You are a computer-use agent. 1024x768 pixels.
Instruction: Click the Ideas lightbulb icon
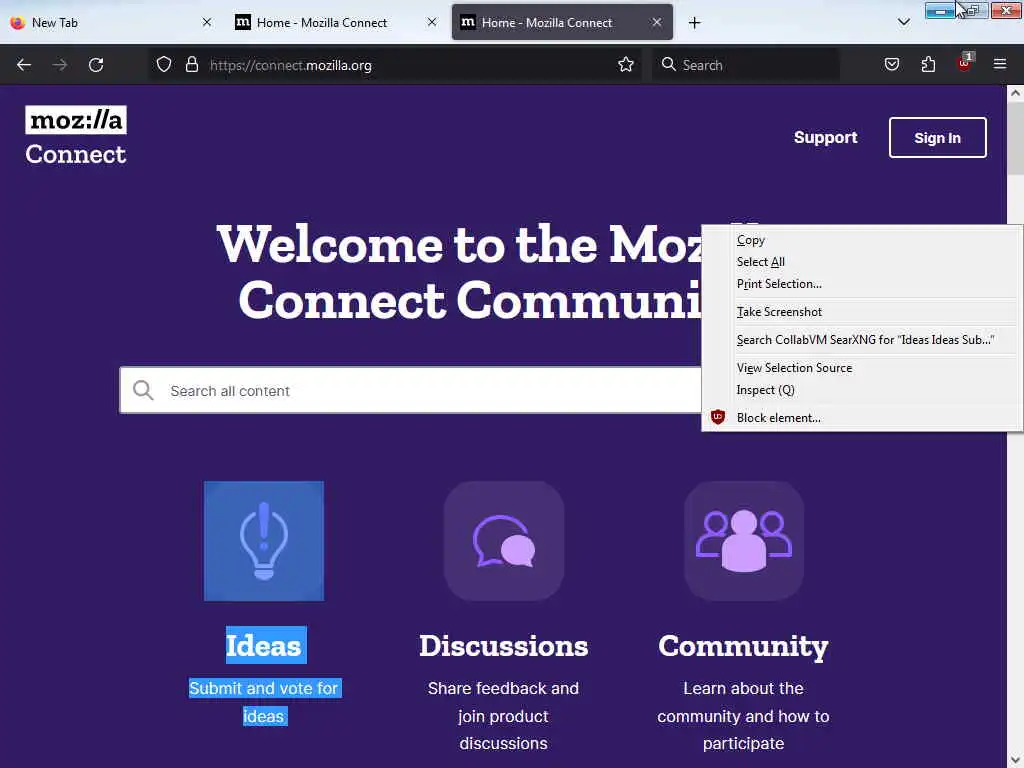click(264, 541)
